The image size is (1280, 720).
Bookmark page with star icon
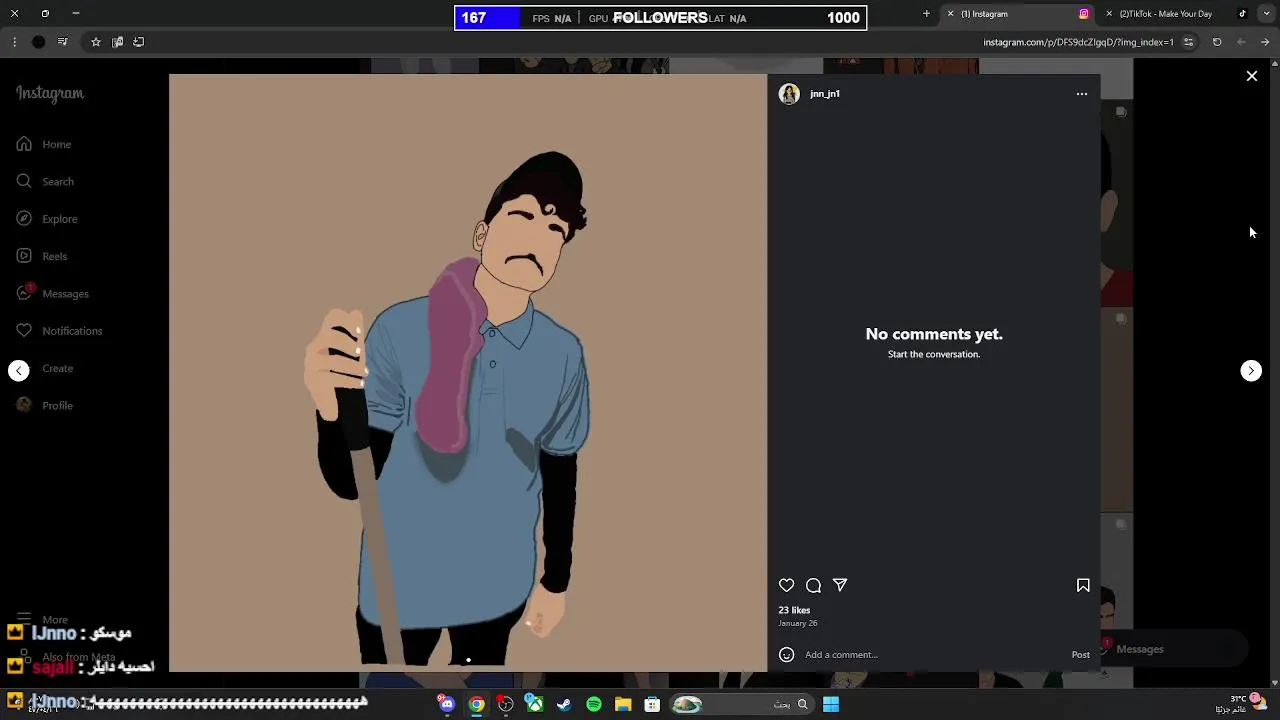click(96, 42)
